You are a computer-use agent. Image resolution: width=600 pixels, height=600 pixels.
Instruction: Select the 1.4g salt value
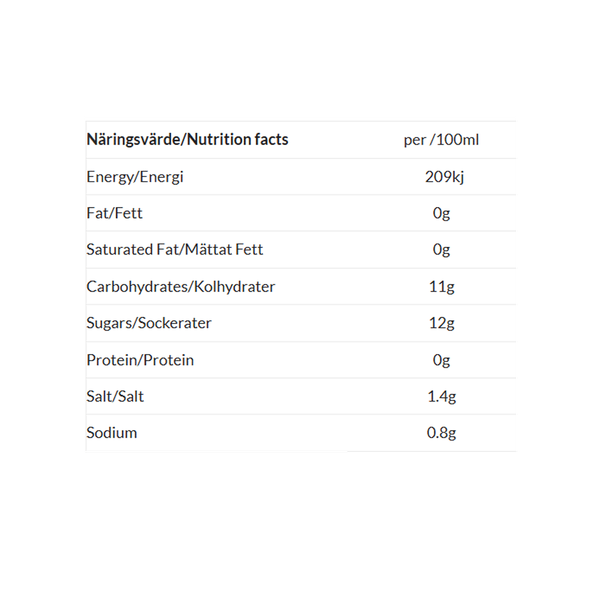coord(441,397)
